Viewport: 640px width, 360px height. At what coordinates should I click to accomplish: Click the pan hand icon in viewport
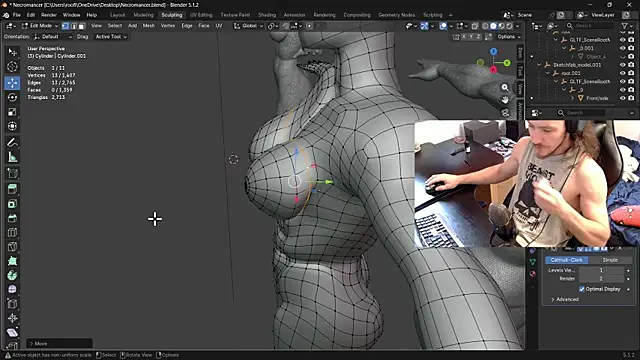pyautogui.click(x=505, y=100)
